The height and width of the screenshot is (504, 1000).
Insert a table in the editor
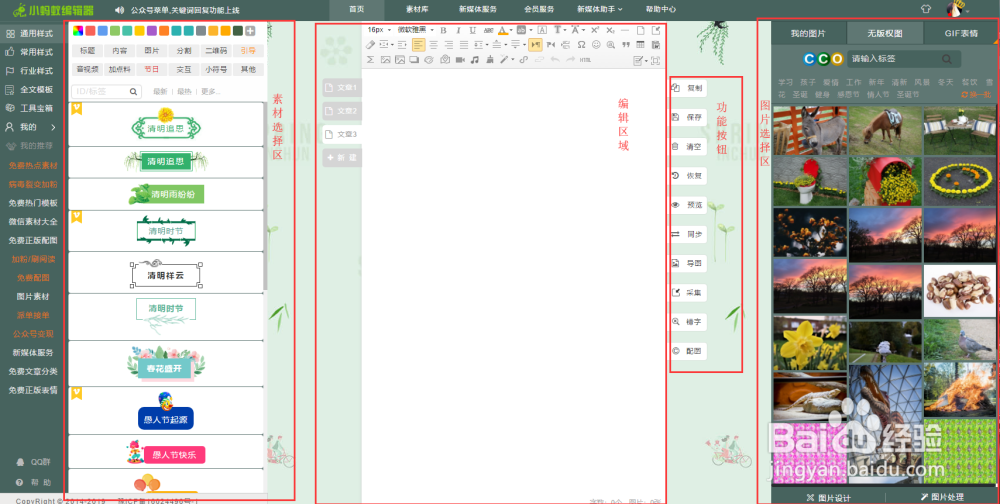(640, 45)
